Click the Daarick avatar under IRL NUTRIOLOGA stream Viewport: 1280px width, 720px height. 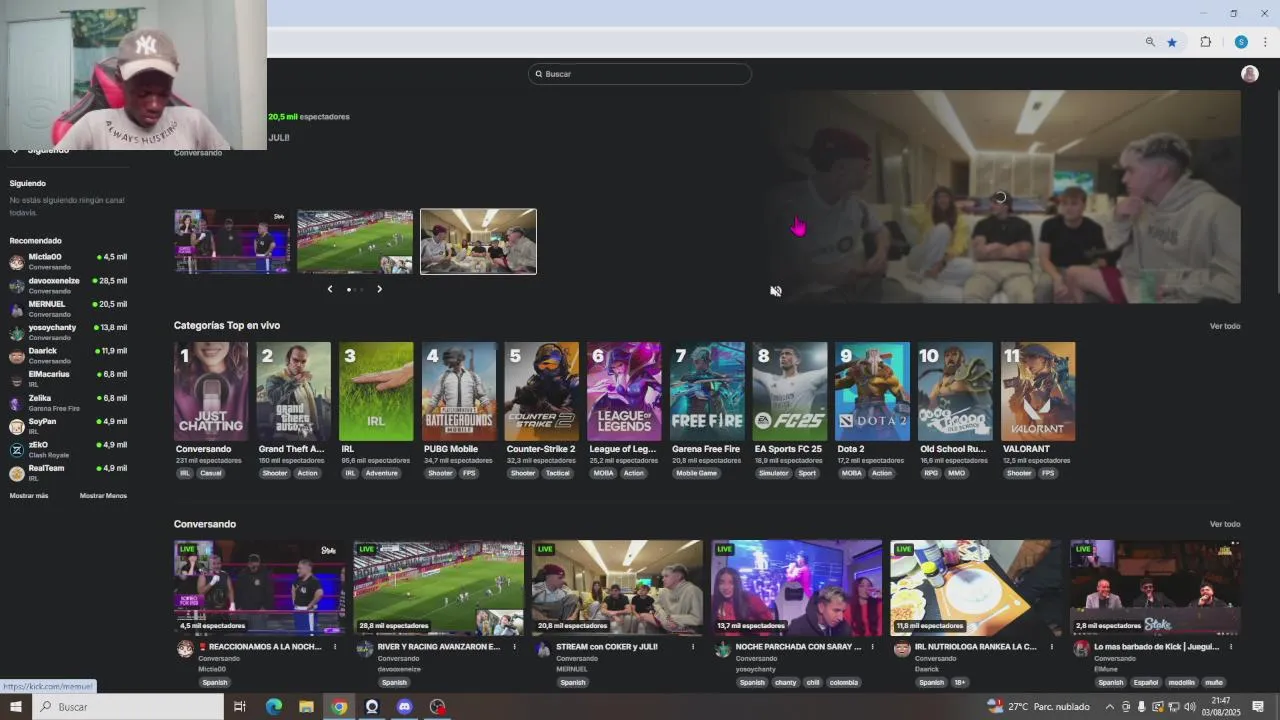902,650
